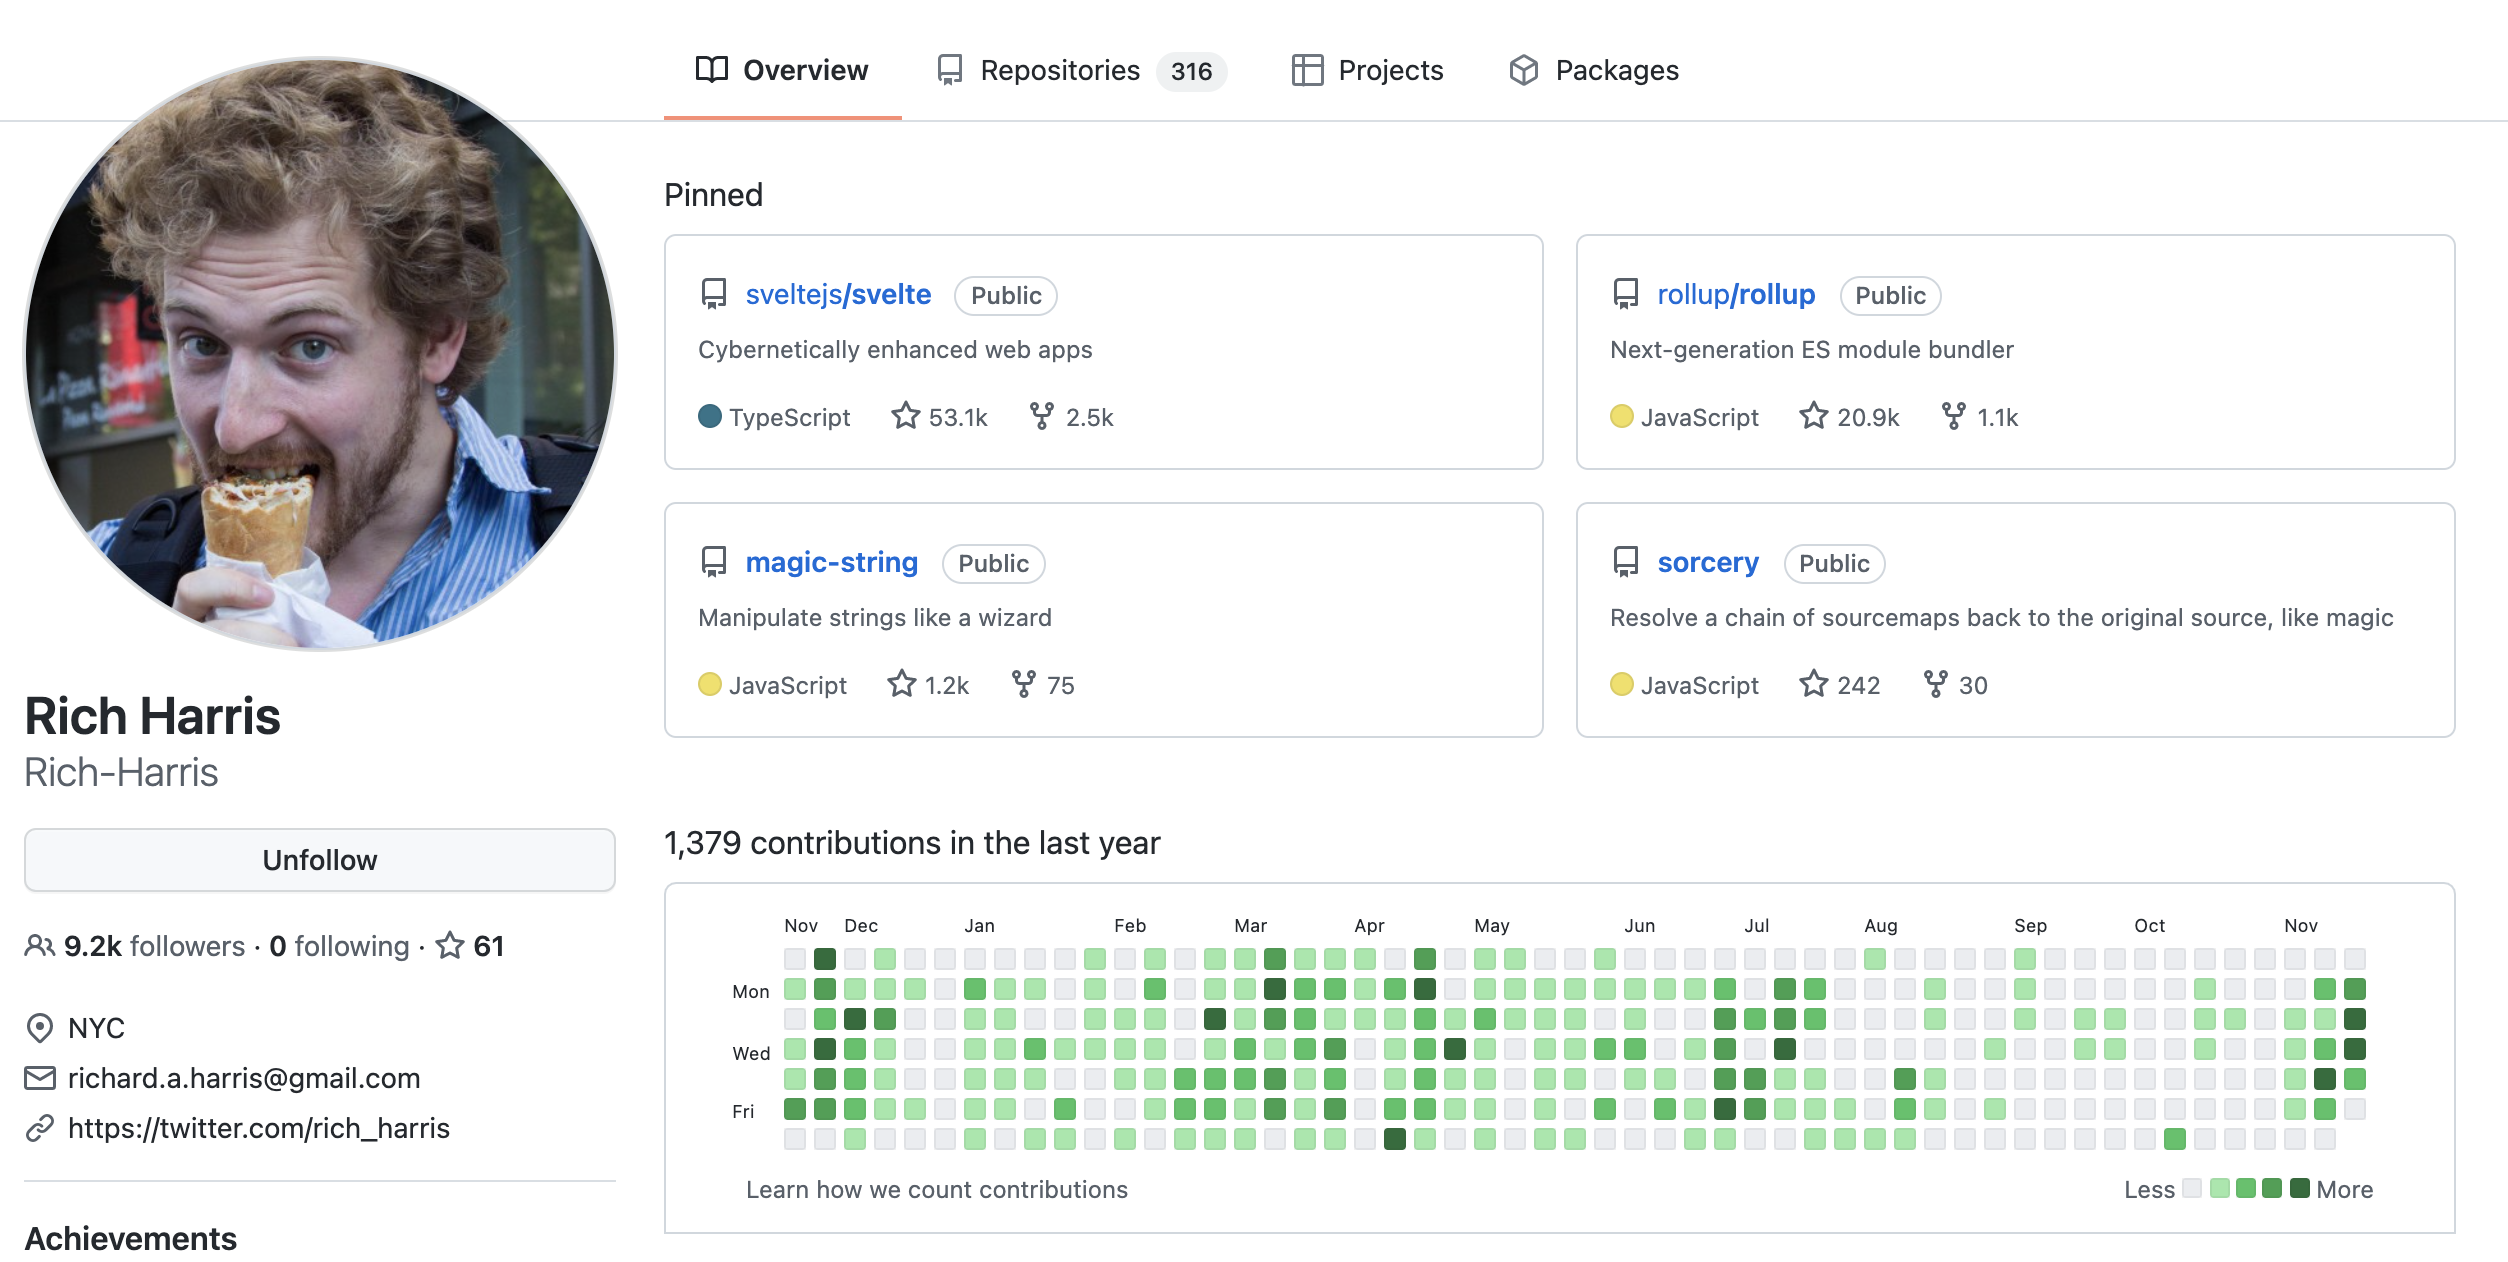Click the star icon on magic-string card

pos(901,684)
